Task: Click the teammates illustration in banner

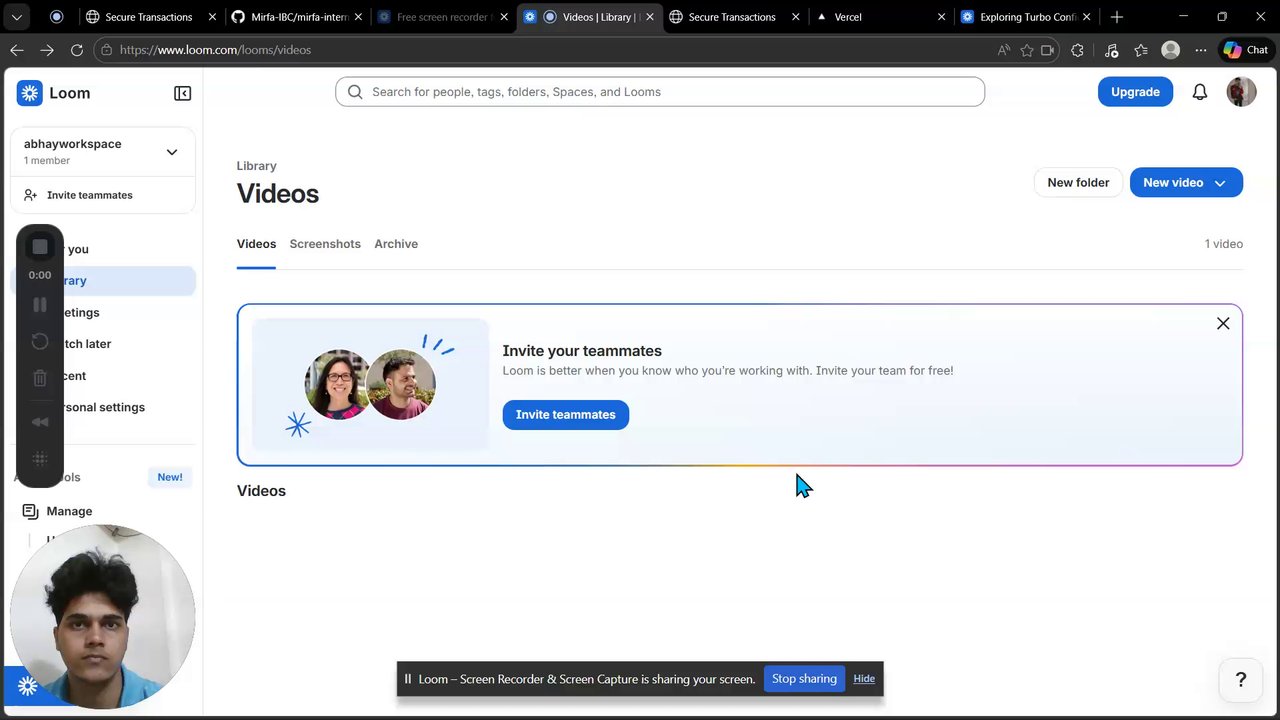Action: 370,384
